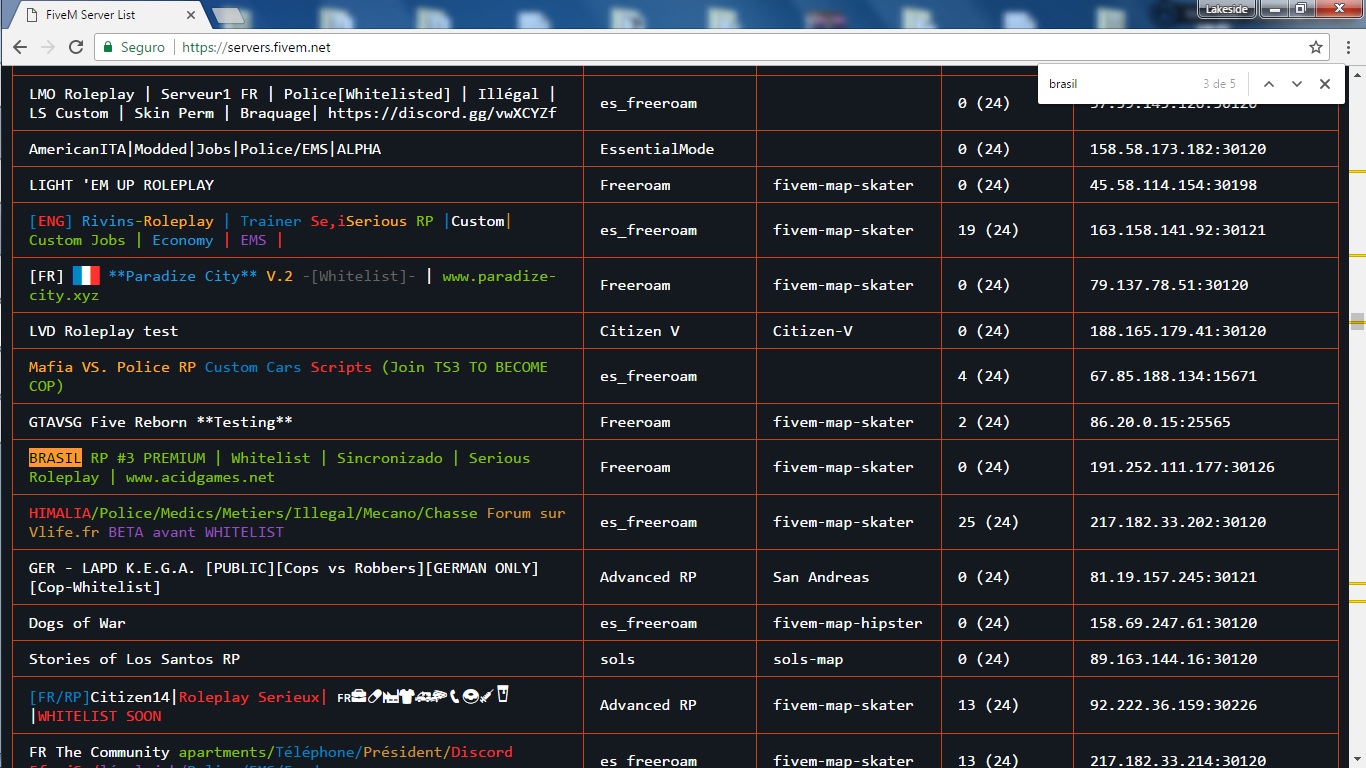Click the page vertical scrollbar thumb
The image size is (1366, 768).
pyautogui.click(x=1357, y=321)
